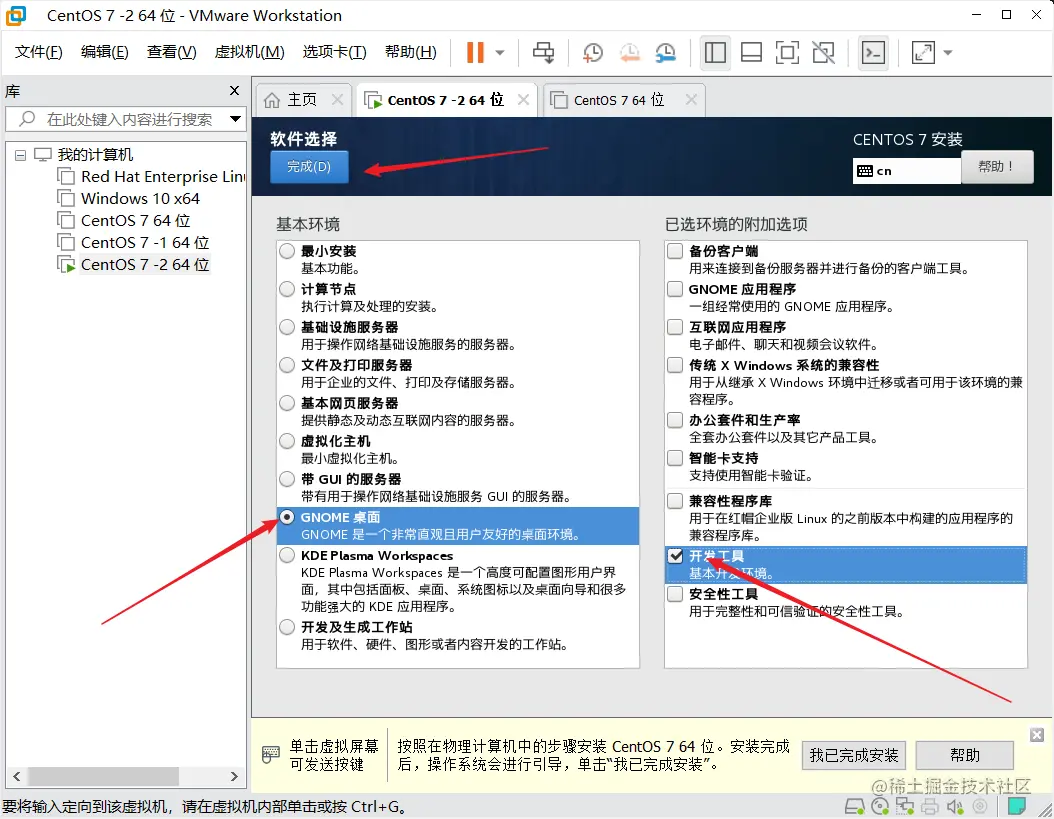
Task: Uncheck the 开发工具 checkbox
Action: (675, 556)
